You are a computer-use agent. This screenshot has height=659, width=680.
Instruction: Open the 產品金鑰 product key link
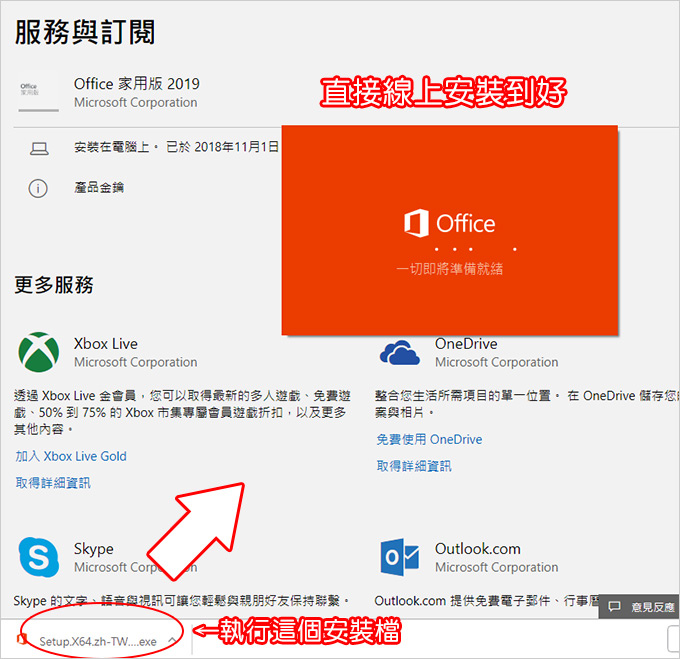[x=99, y=188]
